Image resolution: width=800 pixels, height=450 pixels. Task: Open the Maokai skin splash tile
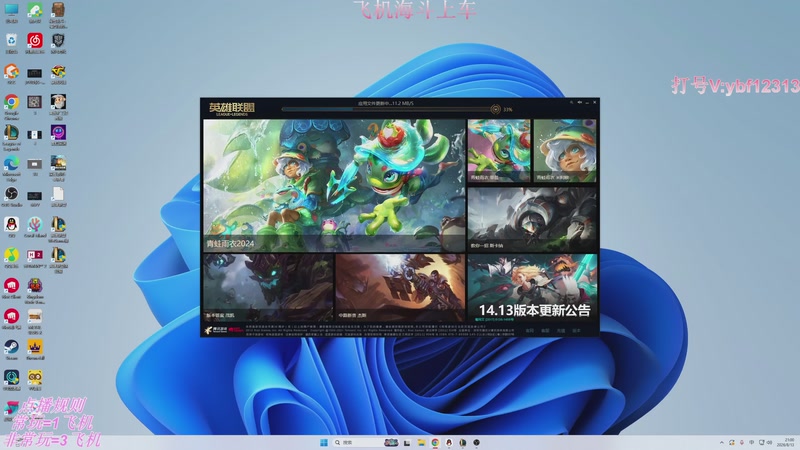coord(268,288)
